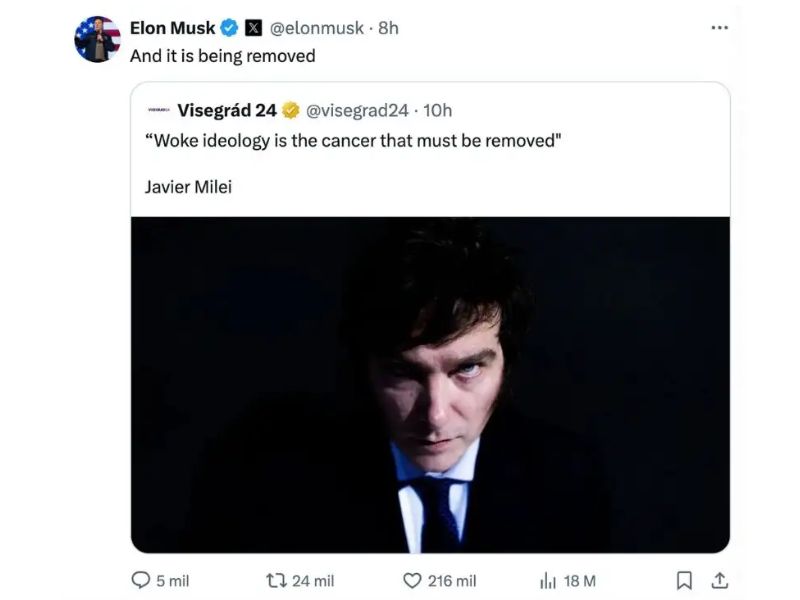Click the share upload arrow icon
The width and height of the screenshot is (800, 600).
point(718,580)
